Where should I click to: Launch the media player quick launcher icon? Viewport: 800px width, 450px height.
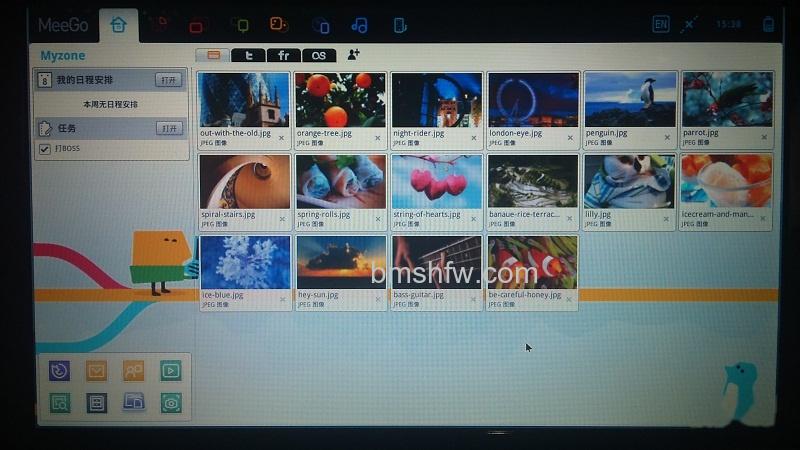[170, 371]
